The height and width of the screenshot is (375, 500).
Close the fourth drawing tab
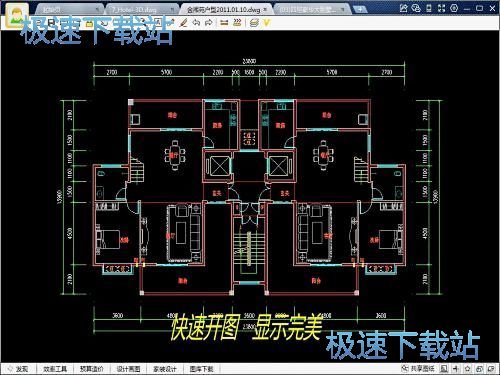coord(342,10)
